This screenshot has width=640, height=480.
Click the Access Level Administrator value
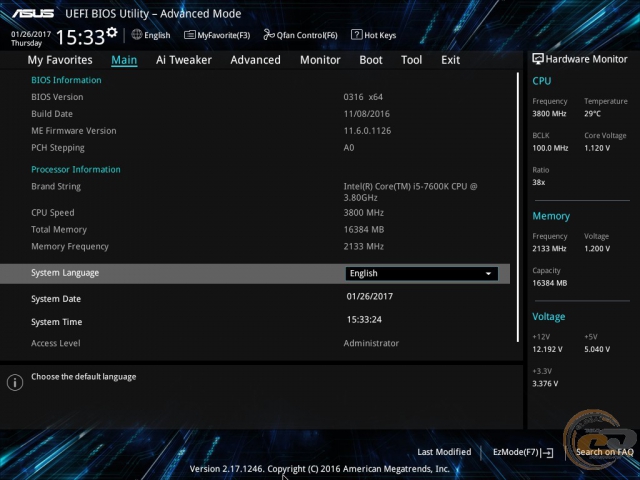[x=371, y=343]
